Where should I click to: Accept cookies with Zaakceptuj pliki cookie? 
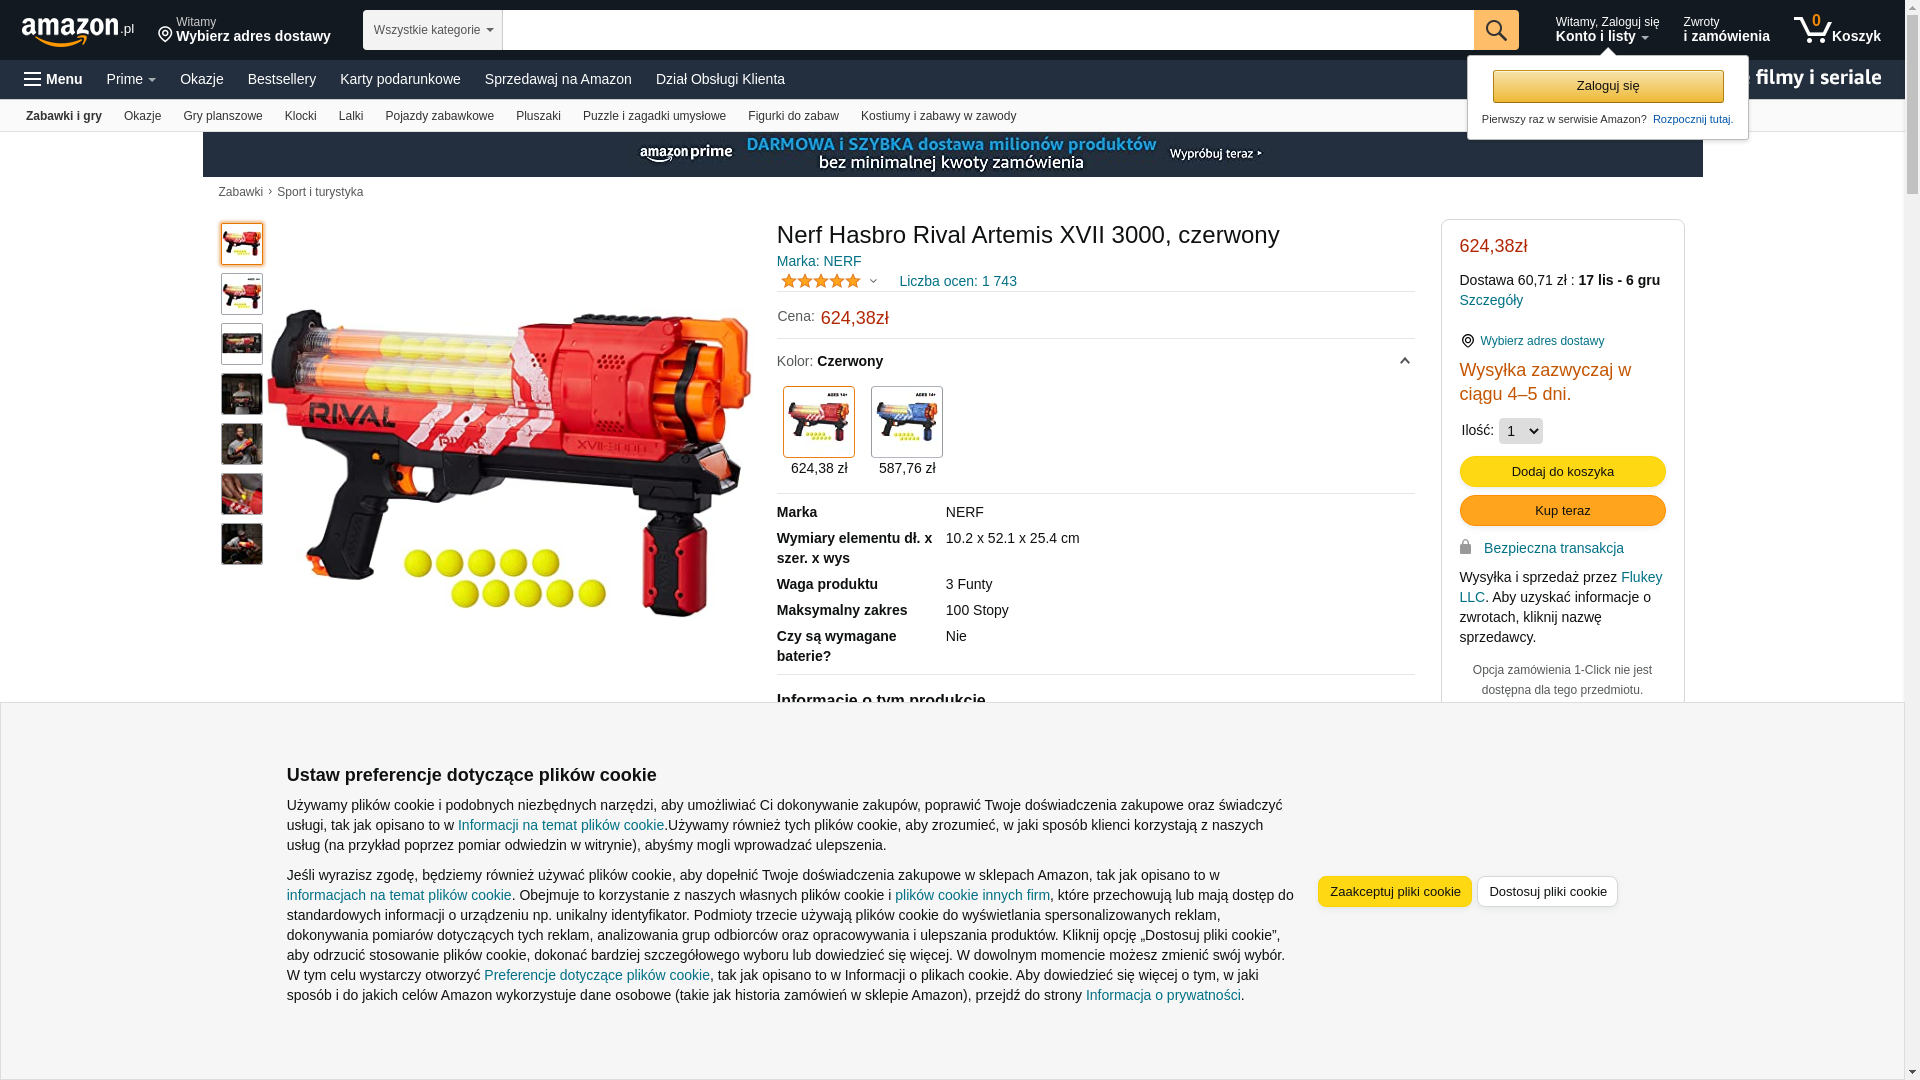coord(1395,891)
